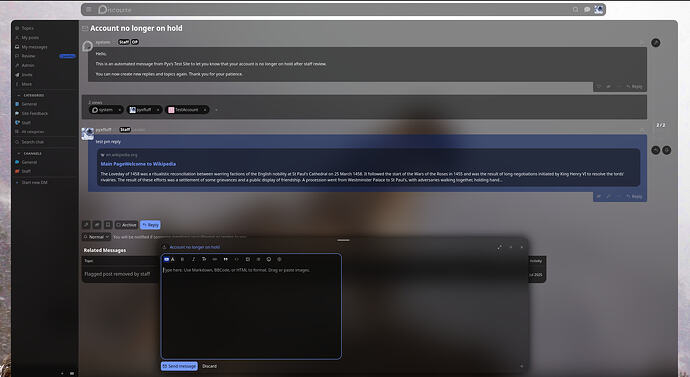Open pyxfluff avatar on the second post

tap(88, 134)
